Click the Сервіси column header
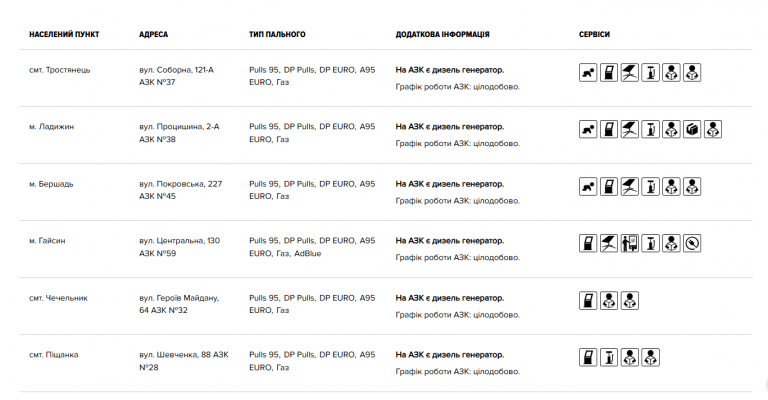768x400 pixels. tap(594, 34)
